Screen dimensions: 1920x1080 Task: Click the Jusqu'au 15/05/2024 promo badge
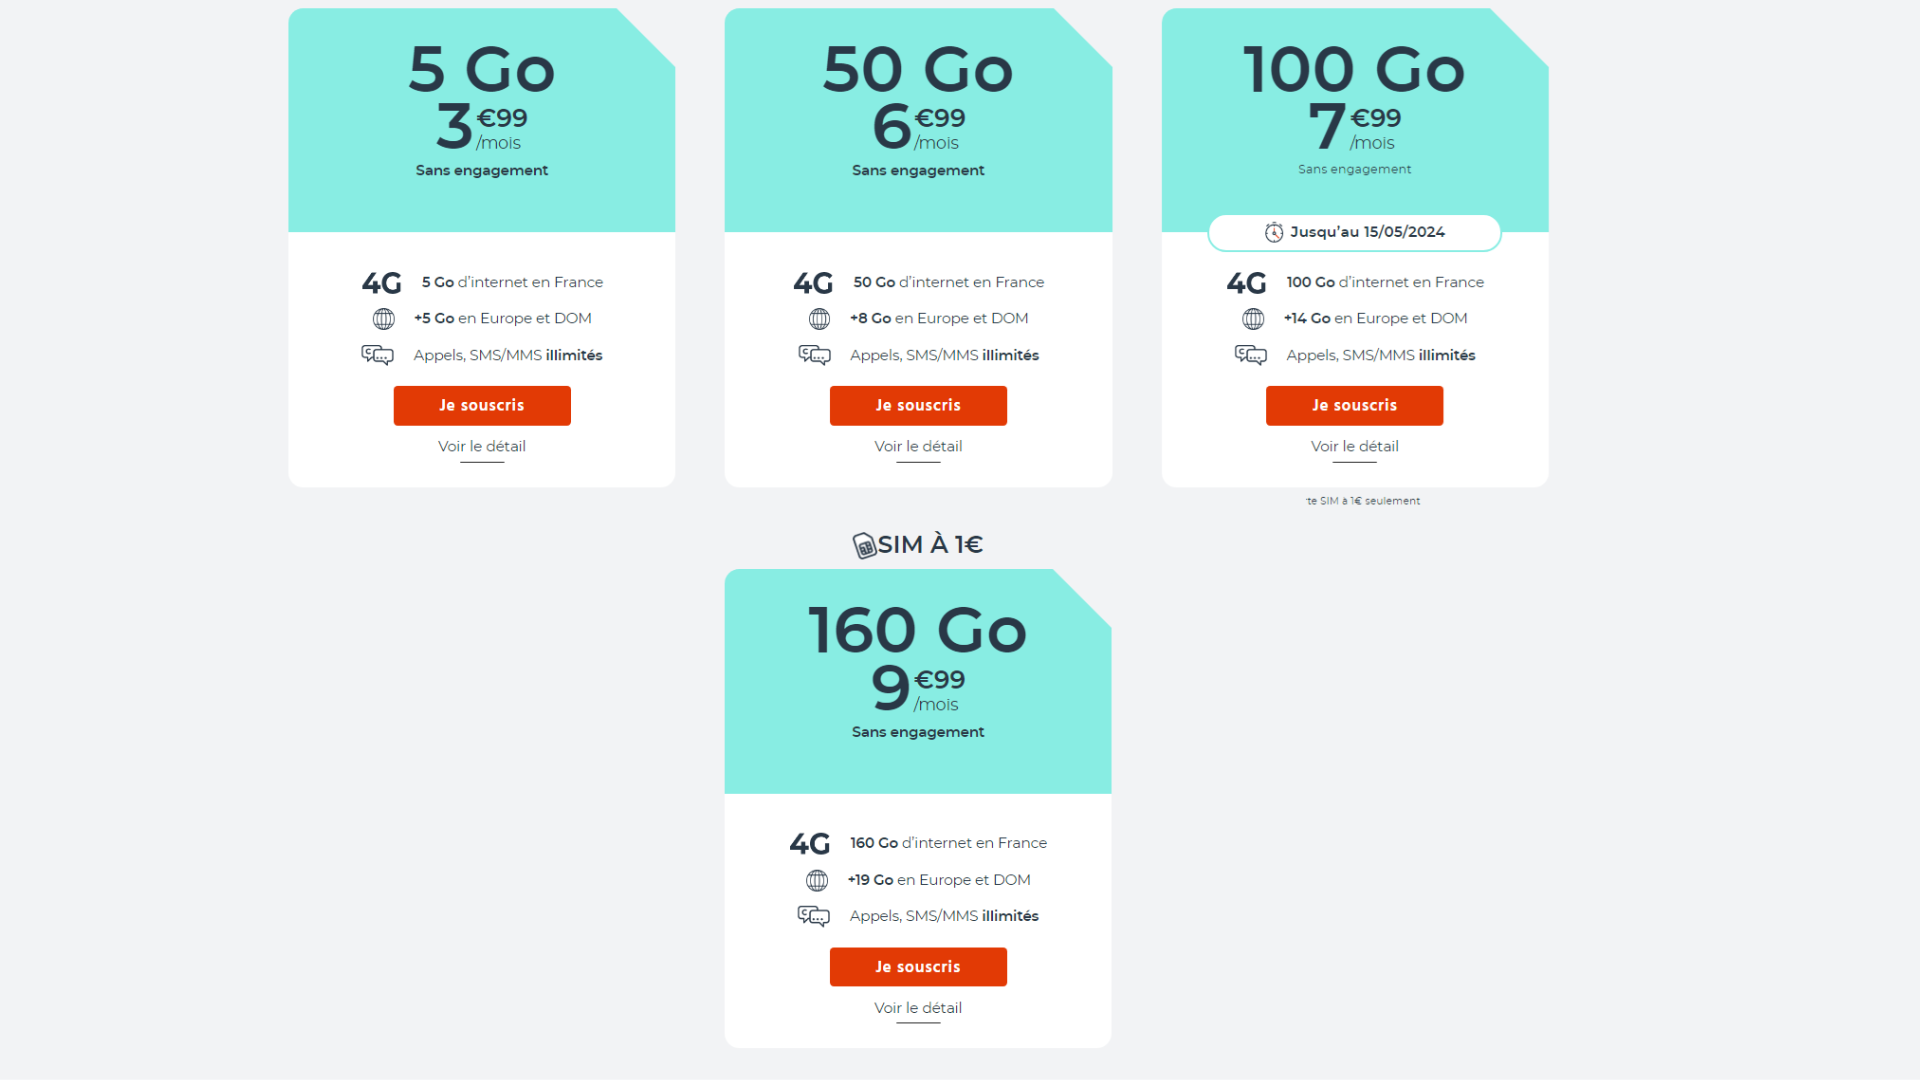pyautogui.click(x=1354, y=232)
